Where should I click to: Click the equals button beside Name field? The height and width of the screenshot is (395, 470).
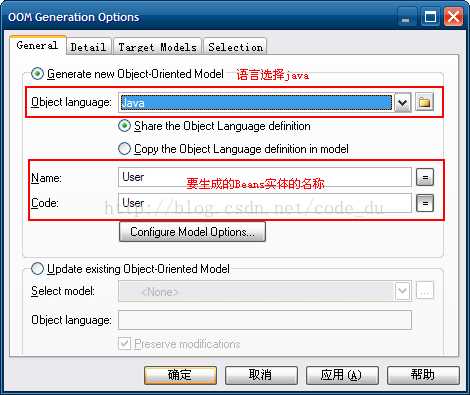(425, 177)
